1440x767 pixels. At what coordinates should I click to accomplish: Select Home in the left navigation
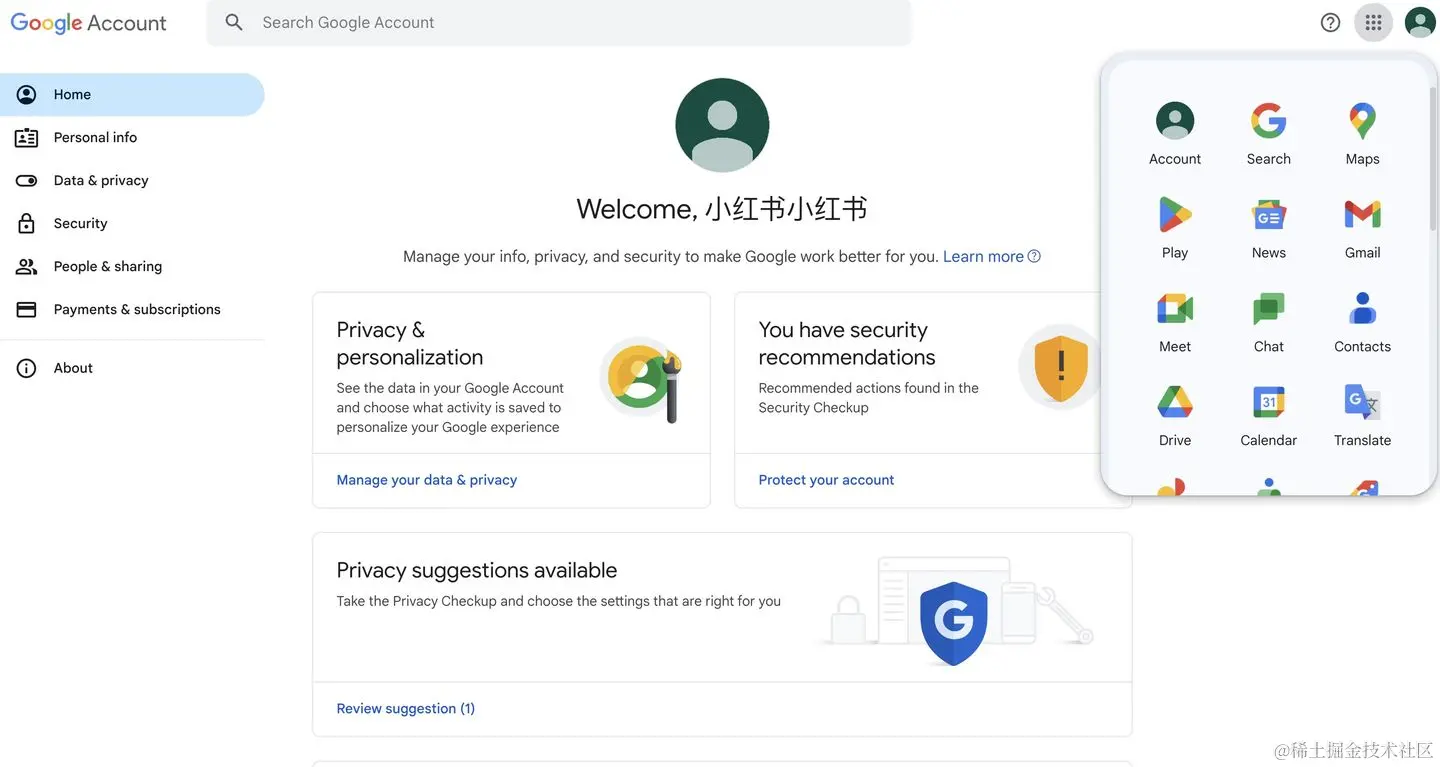132,94
